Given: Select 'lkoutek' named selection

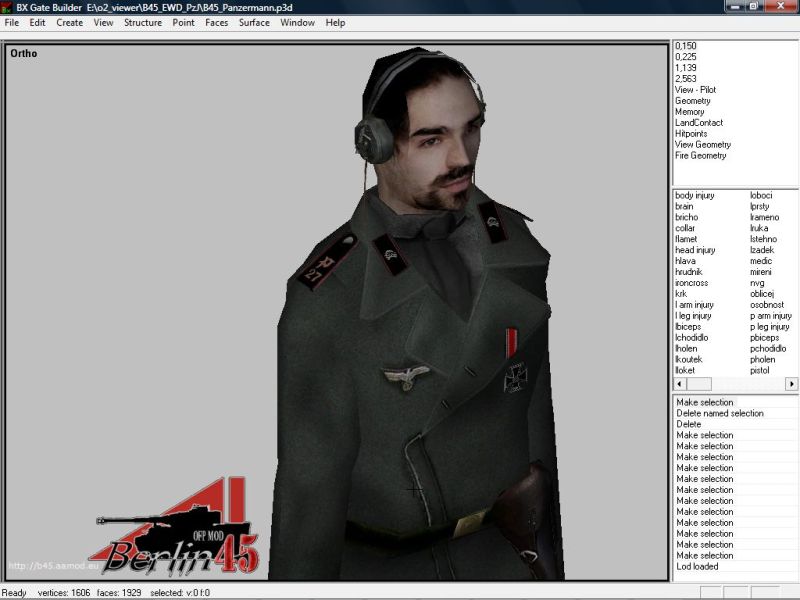Looking at the screenshot, I should [688, 359].
